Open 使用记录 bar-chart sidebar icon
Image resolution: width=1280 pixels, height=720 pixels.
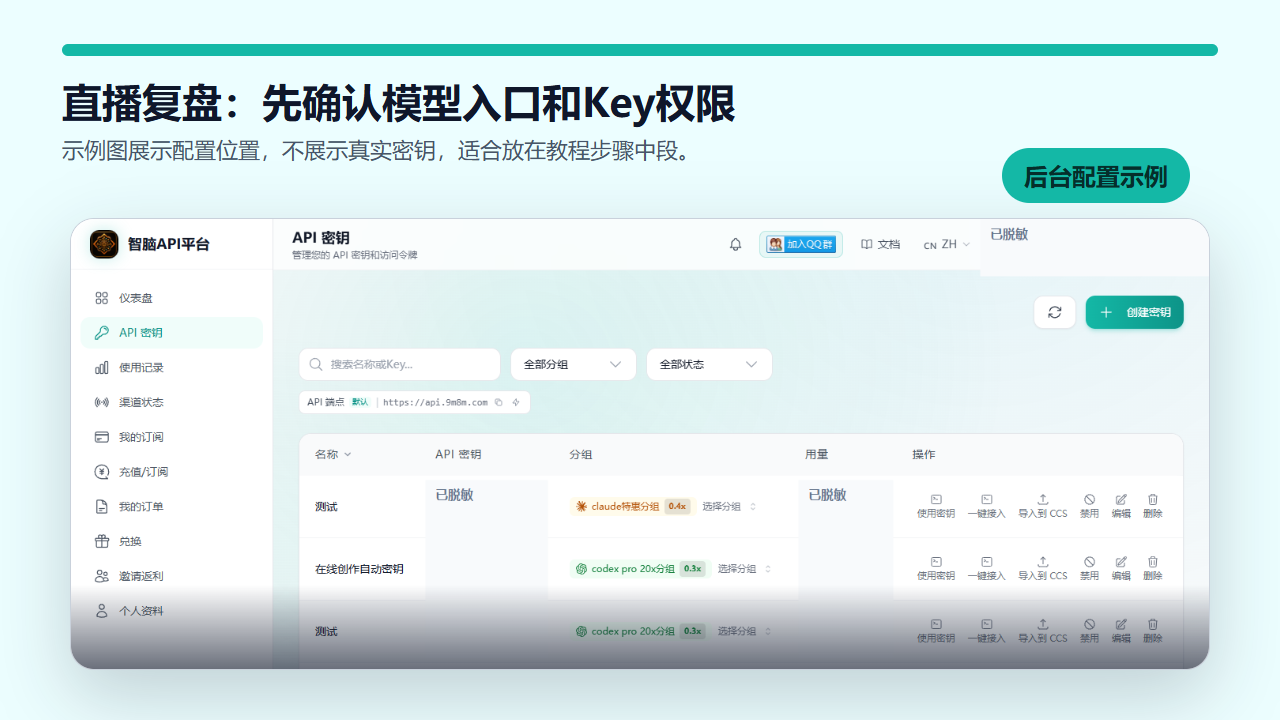101,368
